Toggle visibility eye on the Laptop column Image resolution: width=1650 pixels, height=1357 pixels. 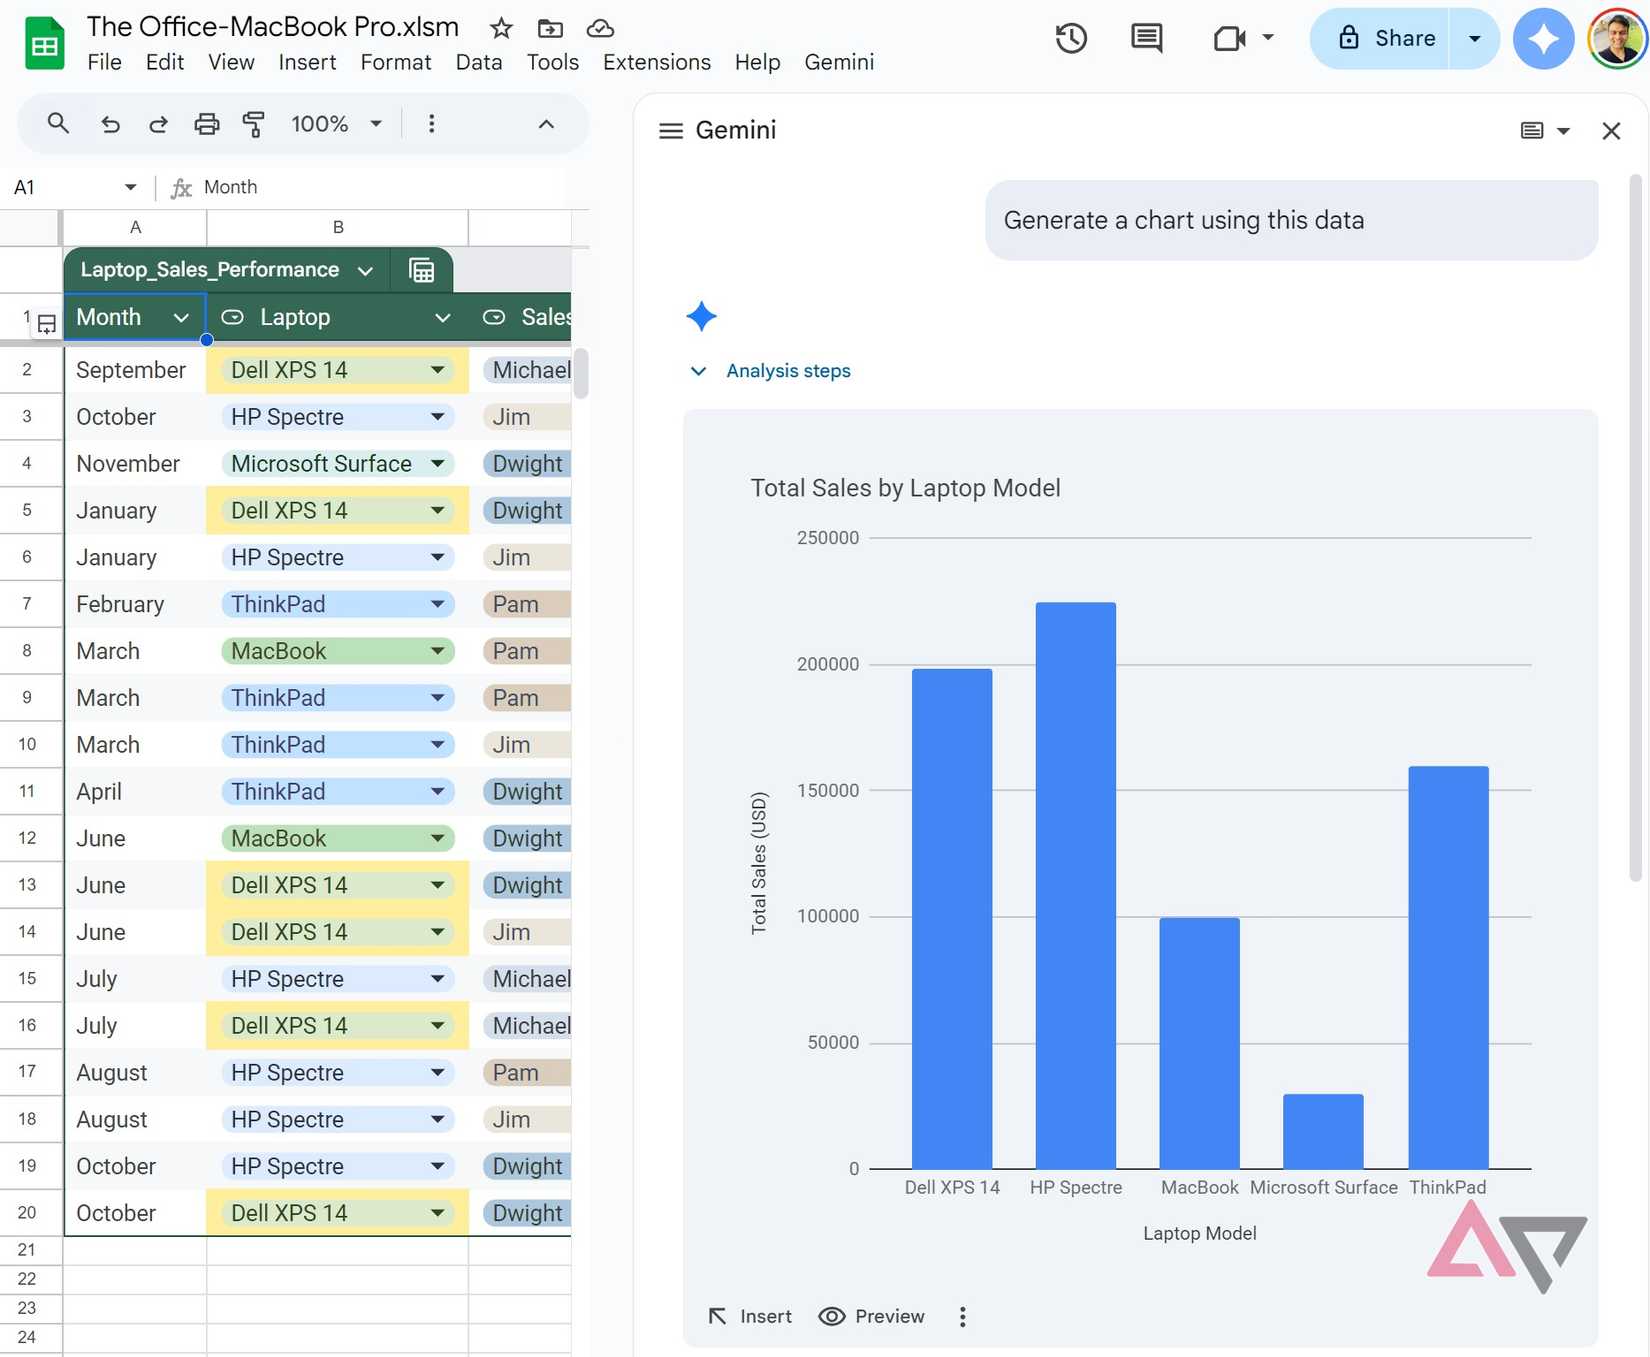click(232, 317)
